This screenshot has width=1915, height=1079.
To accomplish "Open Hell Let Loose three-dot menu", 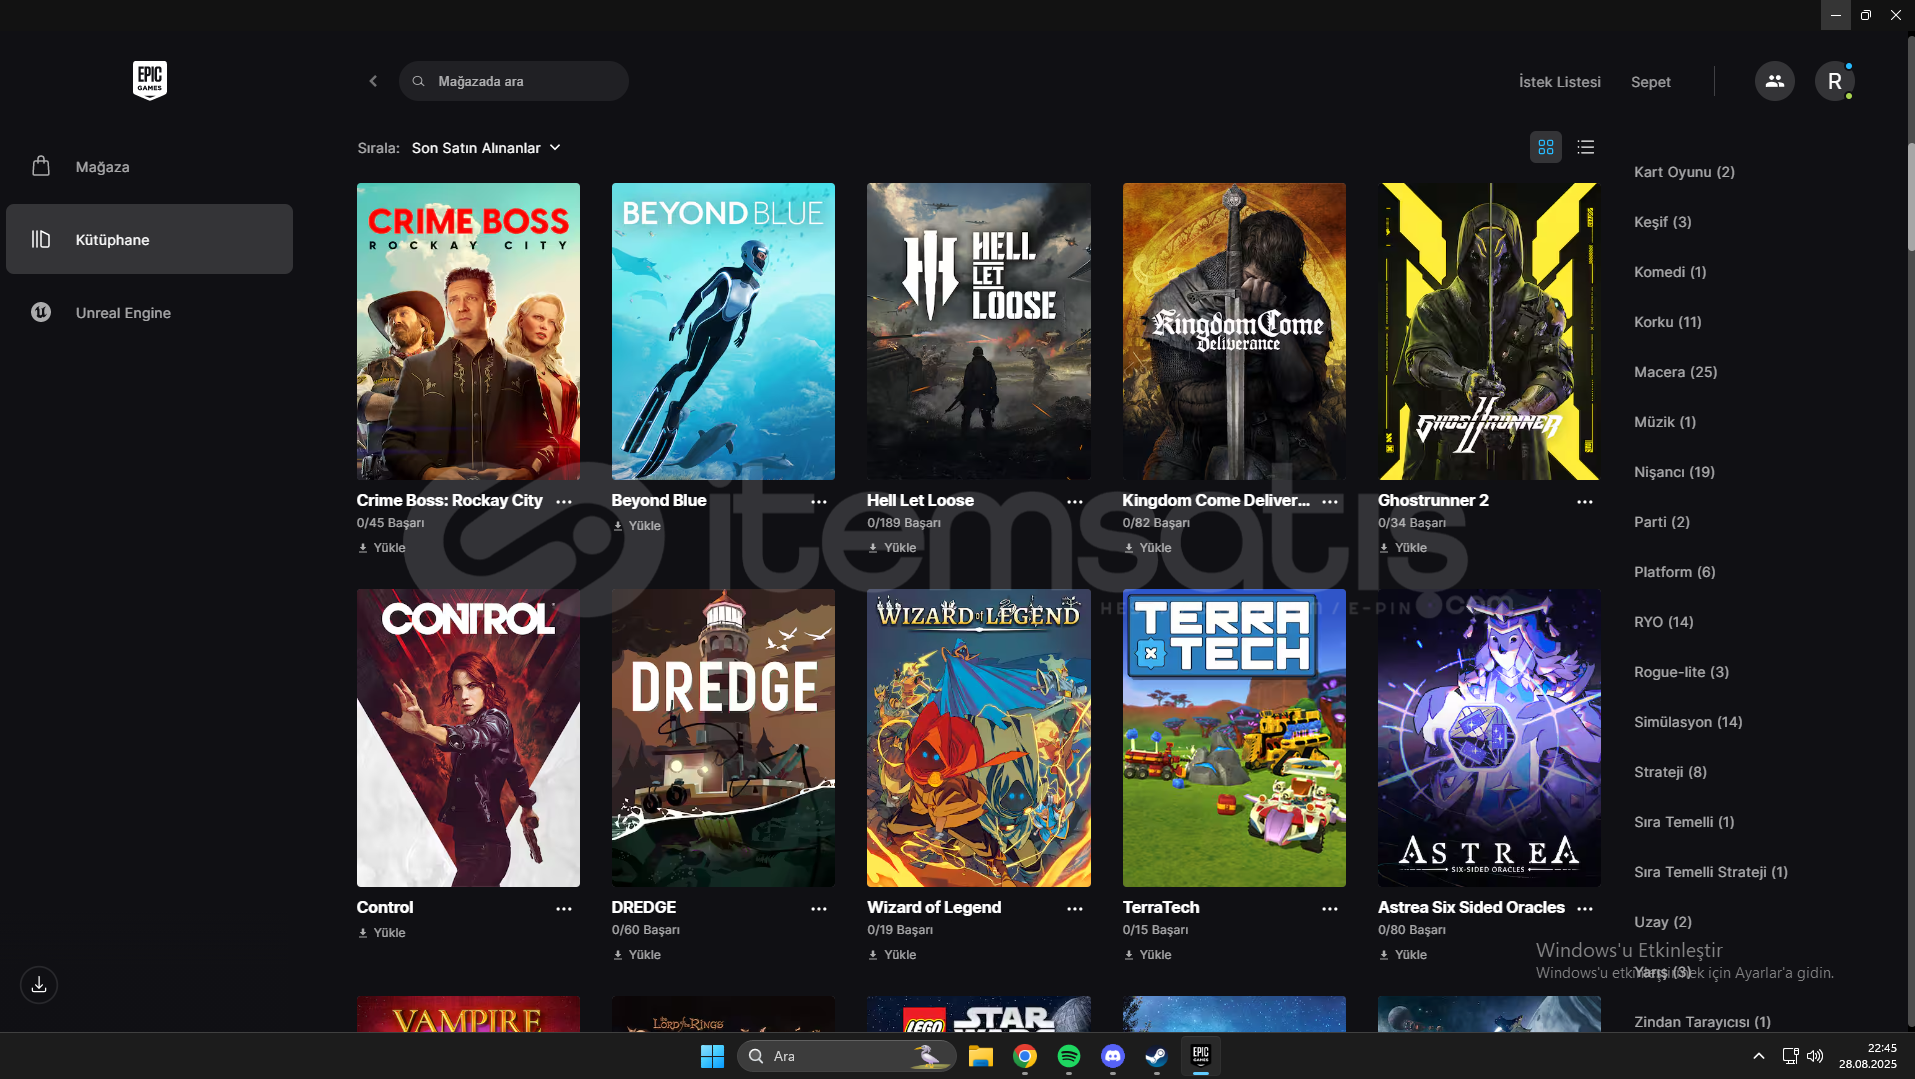I will click(1075, 501).
